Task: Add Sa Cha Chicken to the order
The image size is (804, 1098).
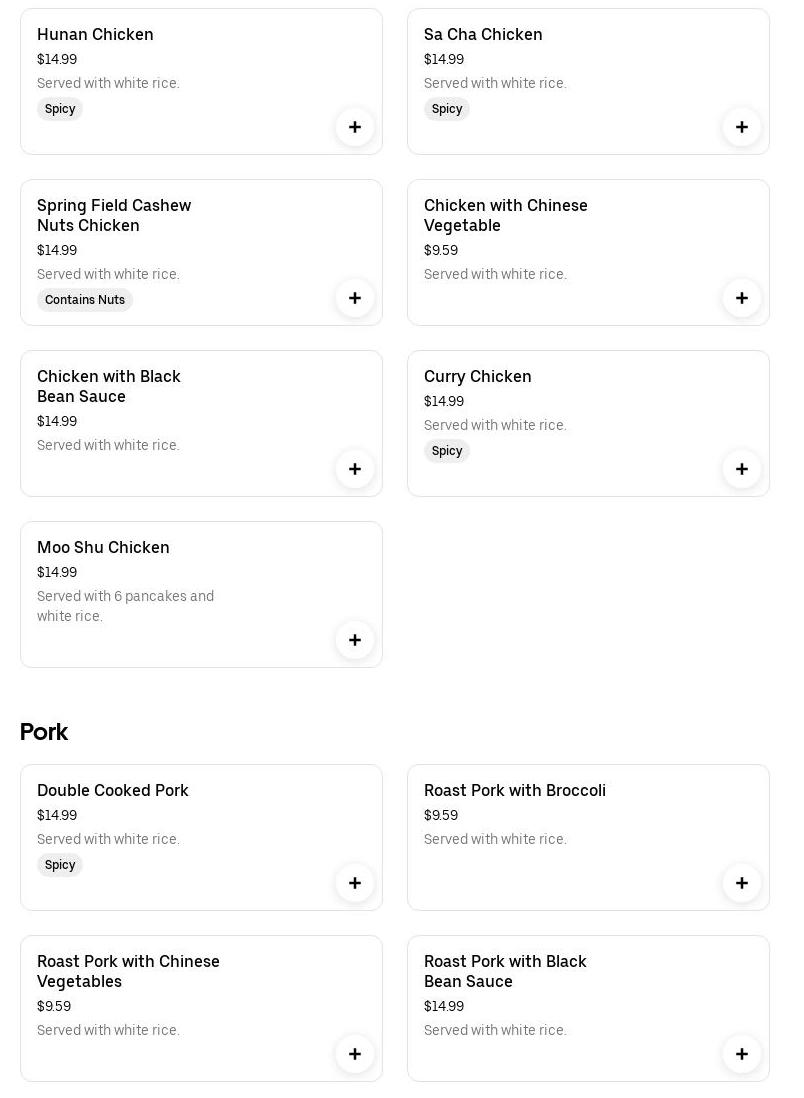Action: click(742, 127)
